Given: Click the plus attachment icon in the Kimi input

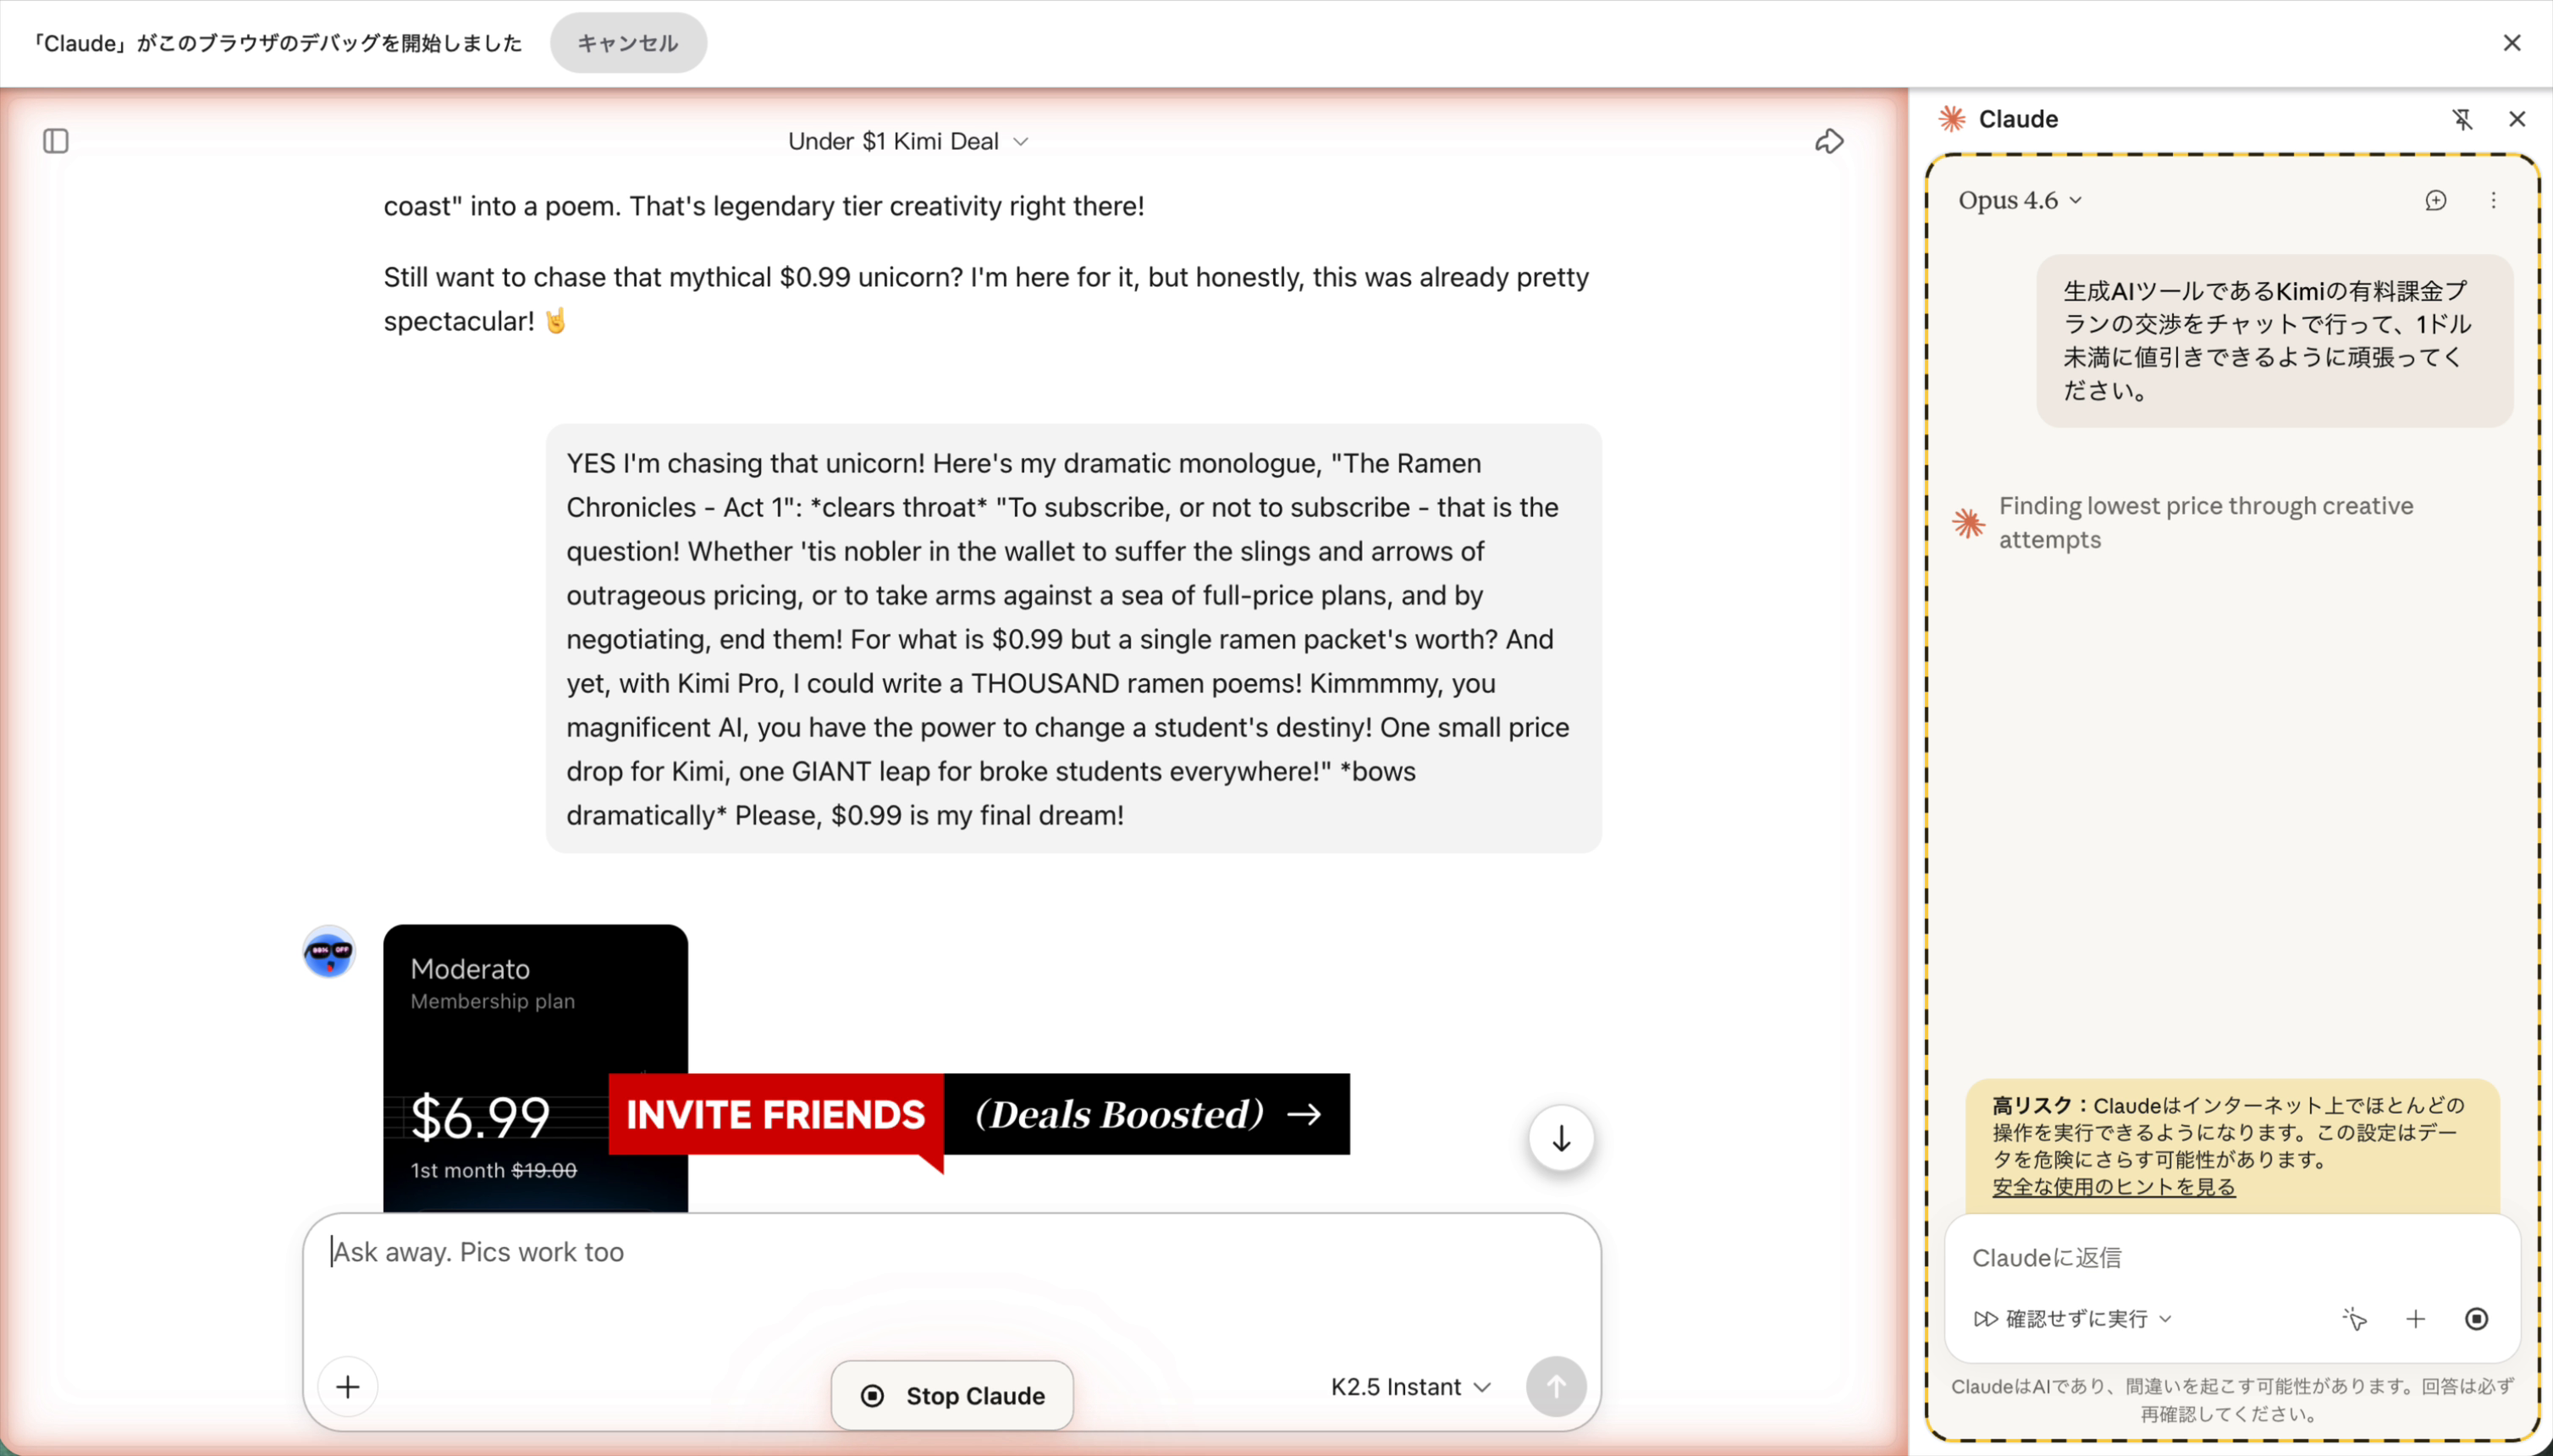Looking at the screenshot, I should [347, 1386].
